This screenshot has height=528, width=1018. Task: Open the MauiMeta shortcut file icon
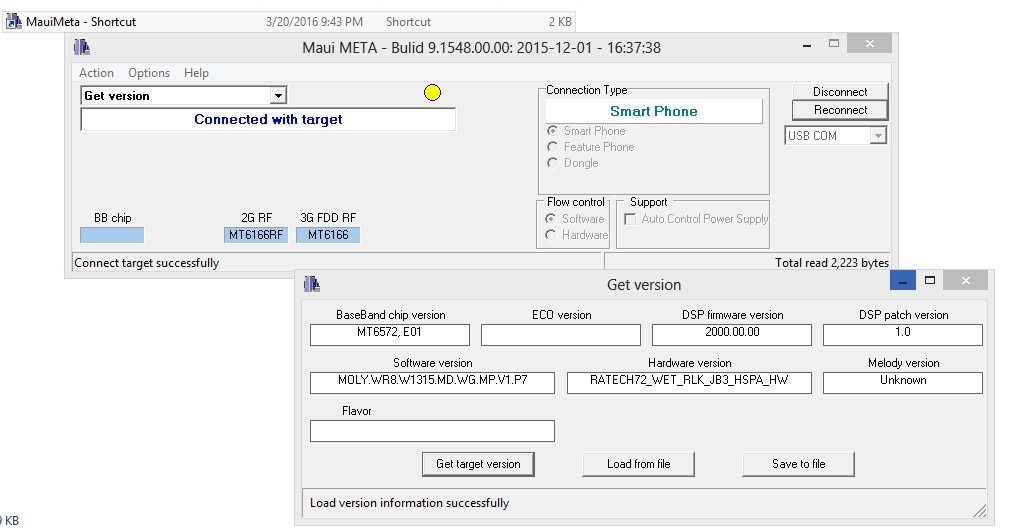pos(13,21)
